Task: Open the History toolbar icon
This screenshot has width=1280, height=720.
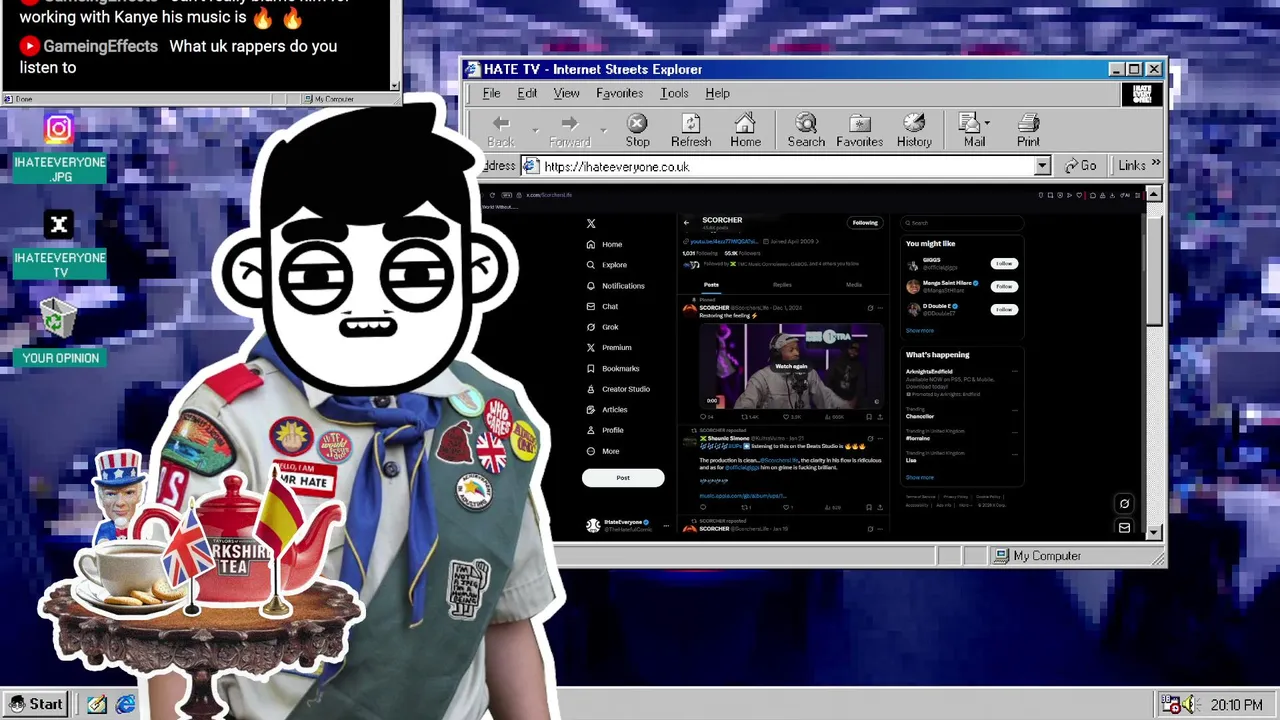Action: 914,123
